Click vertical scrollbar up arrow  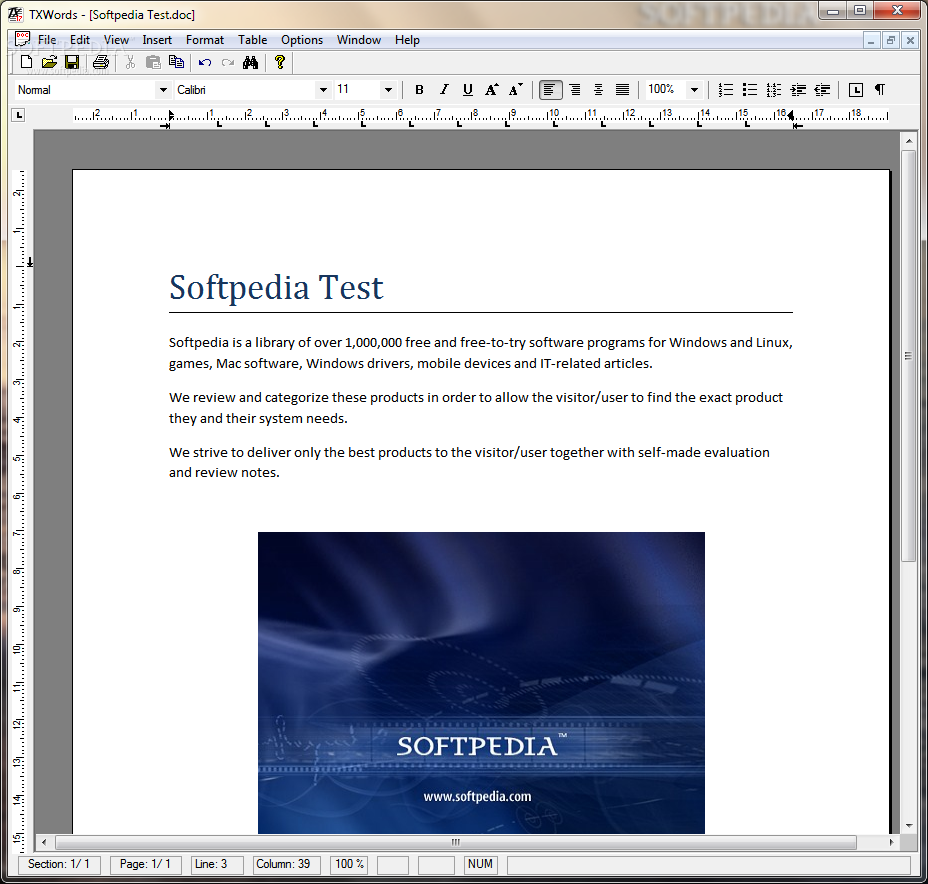click(x=908, y=141)
